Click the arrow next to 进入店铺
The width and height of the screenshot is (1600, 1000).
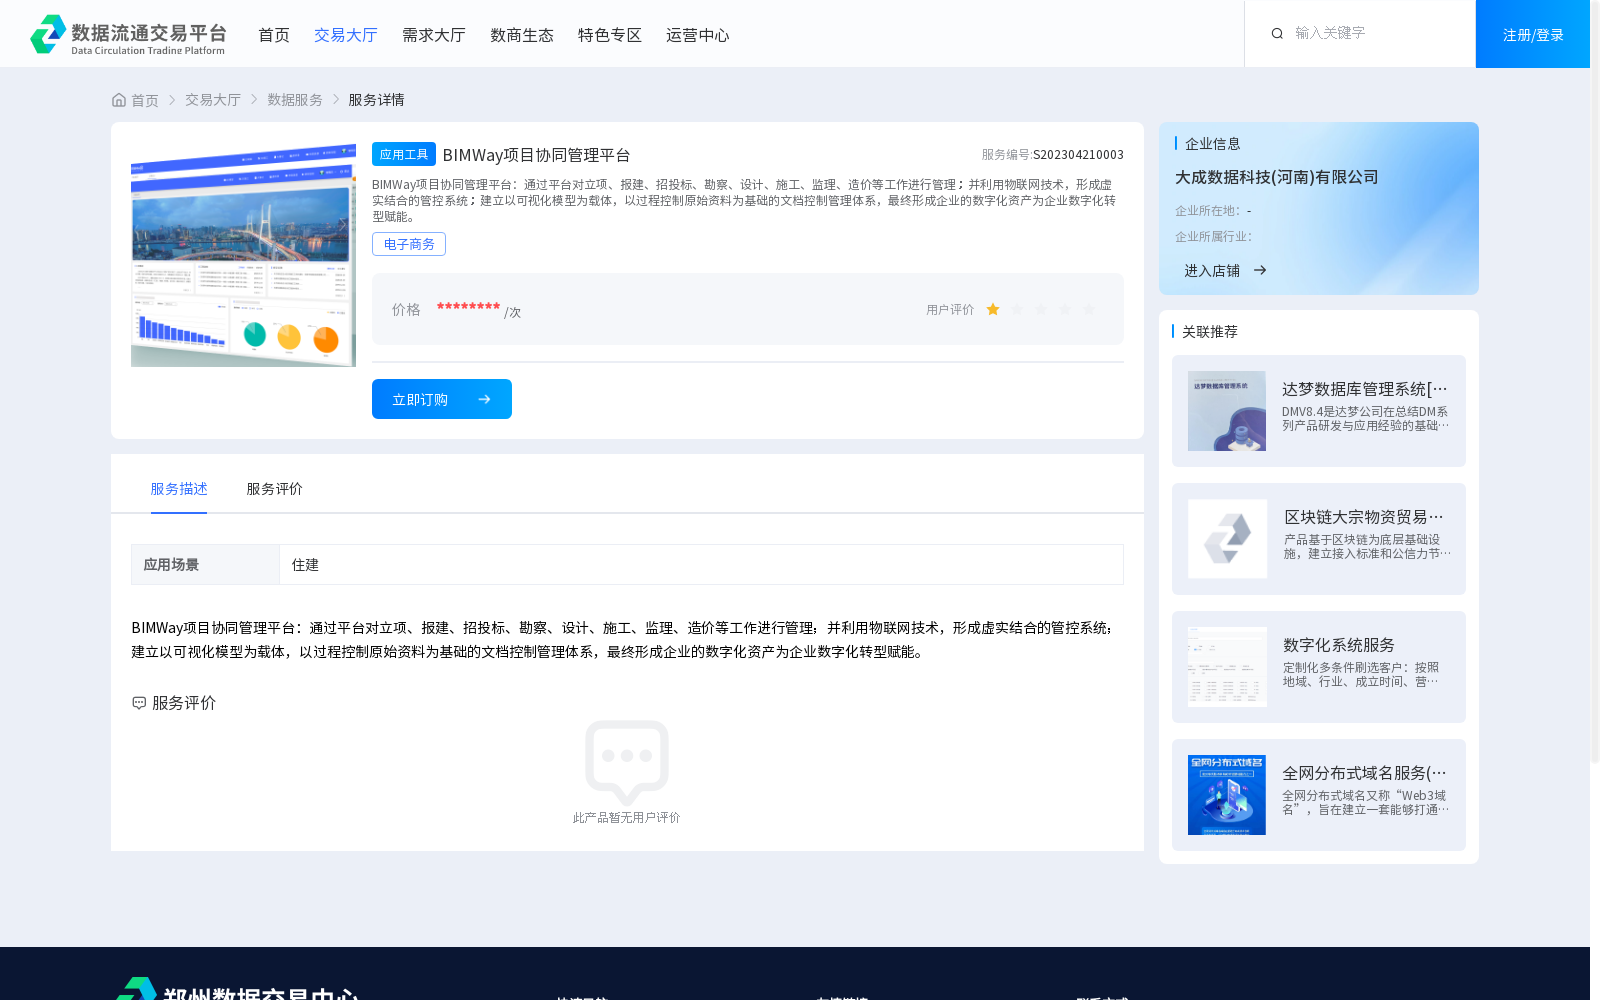pyautogui.click(x=1260, y=270)
